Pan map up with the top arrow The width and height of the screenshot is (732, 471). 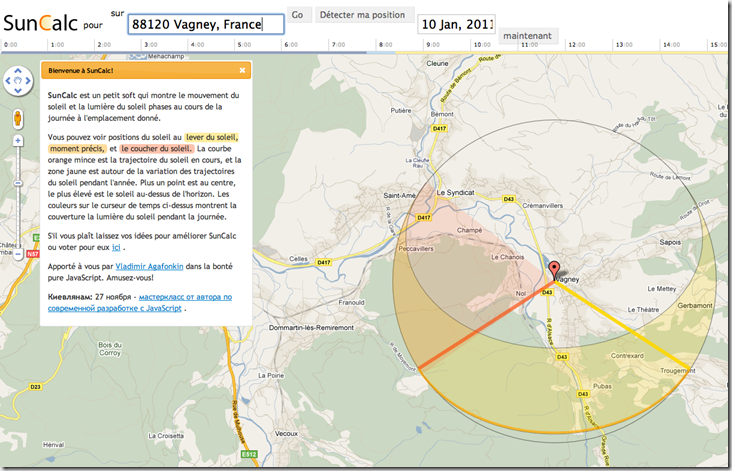(x=18, y=70)
